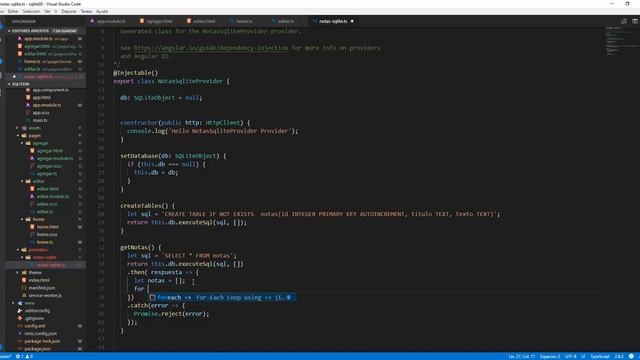Open changes icon in editor title bar

click(x=624, y=21)
